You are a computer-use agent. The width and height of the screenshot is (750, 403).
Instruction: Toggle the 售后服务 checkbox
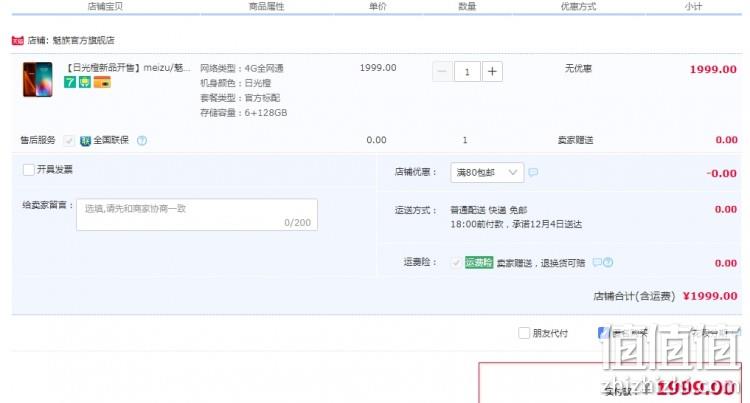pos(69,141)
